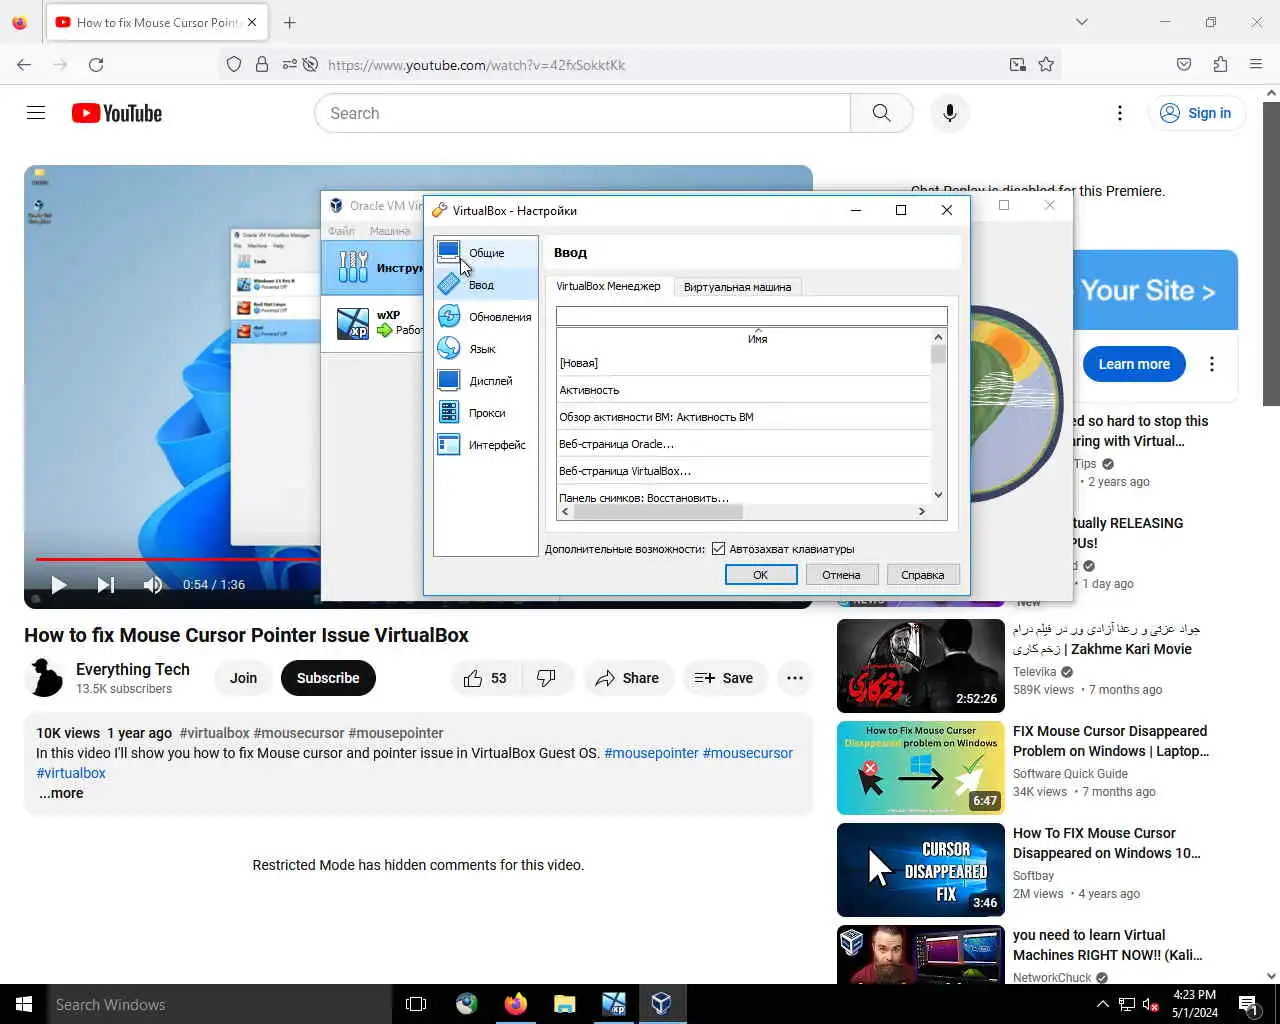Click shortcut filter input field
The width and height of the screenshot is (1280, 1024).
752,316
